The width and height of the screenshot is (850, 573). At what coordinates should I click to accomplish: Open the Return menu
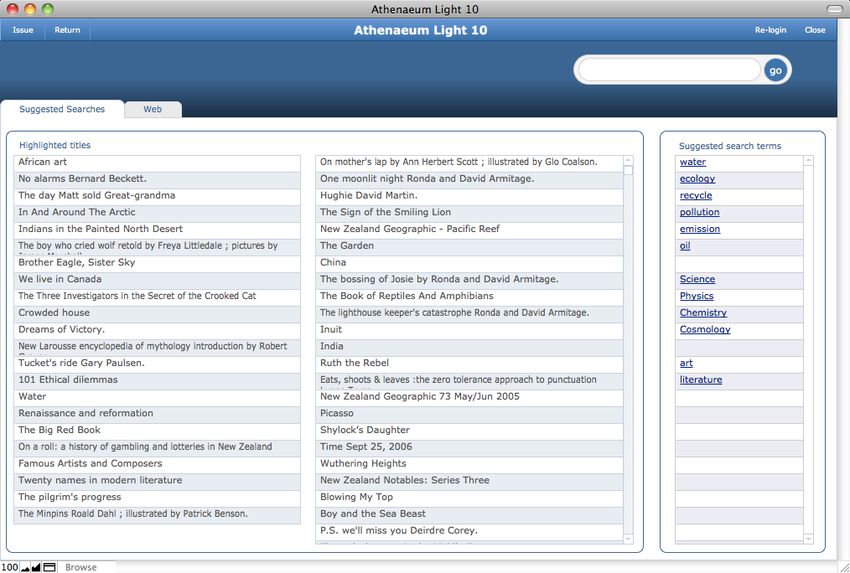(67, 30)
